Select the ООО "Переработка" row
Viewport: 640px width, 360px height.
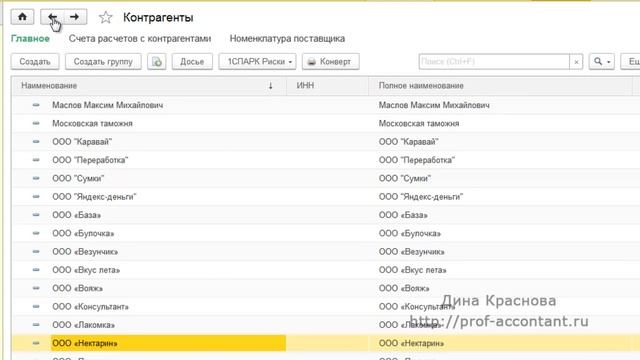pos(326,160)
